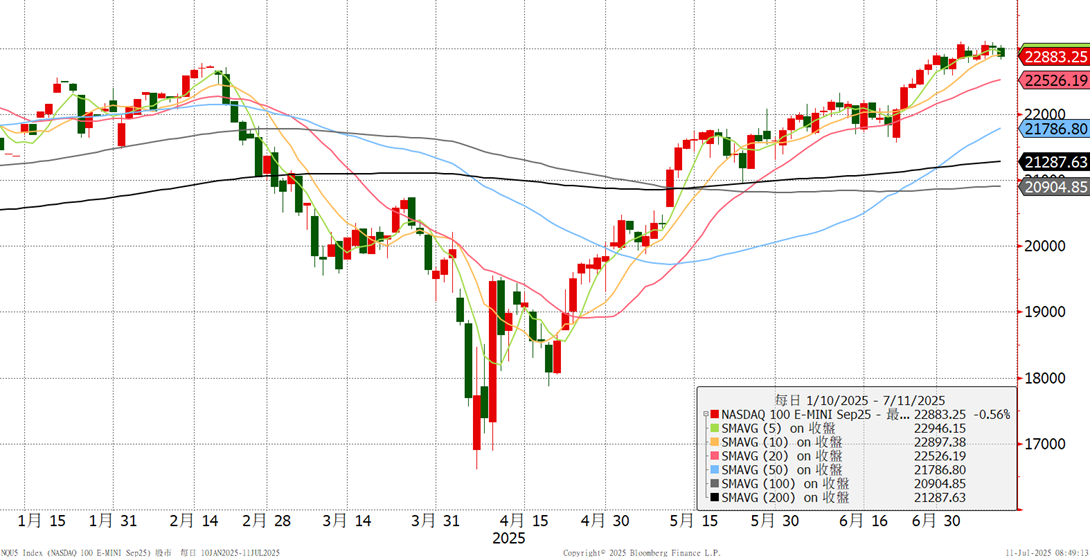Click the gray SMAVG (100) color swatch
This screenshot has width=1090, height=558.
pos(715,484)
